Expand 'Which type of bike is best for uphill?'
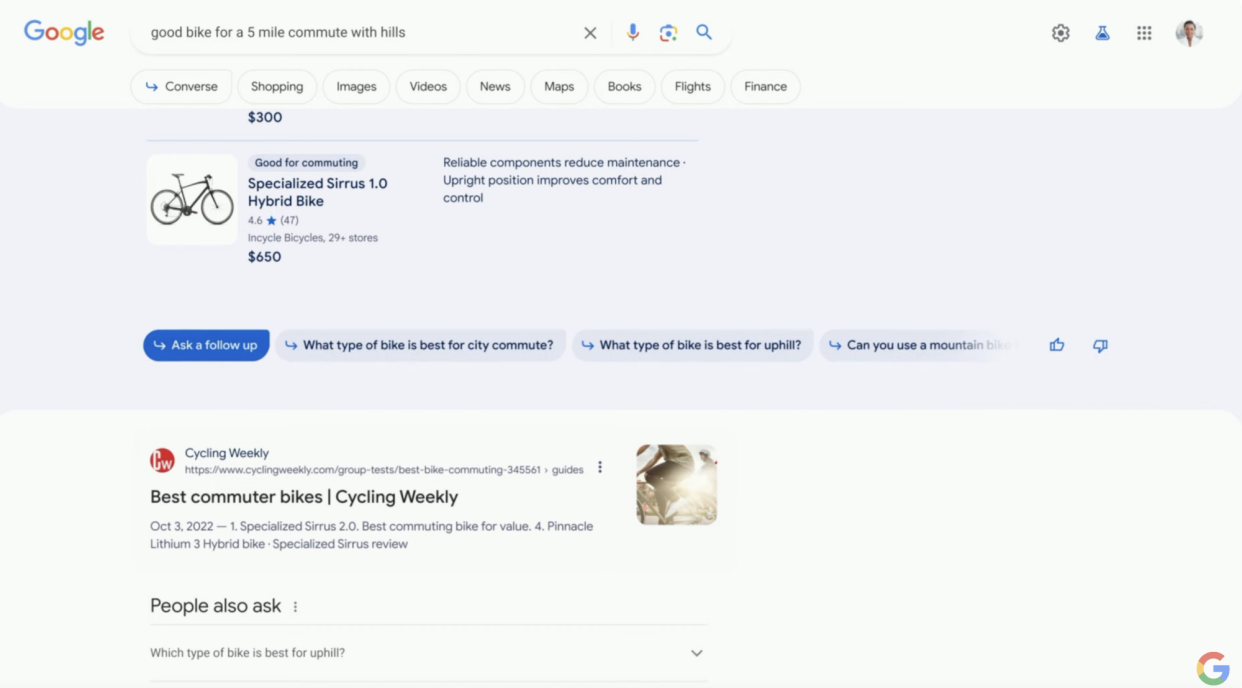 (427, 653)
